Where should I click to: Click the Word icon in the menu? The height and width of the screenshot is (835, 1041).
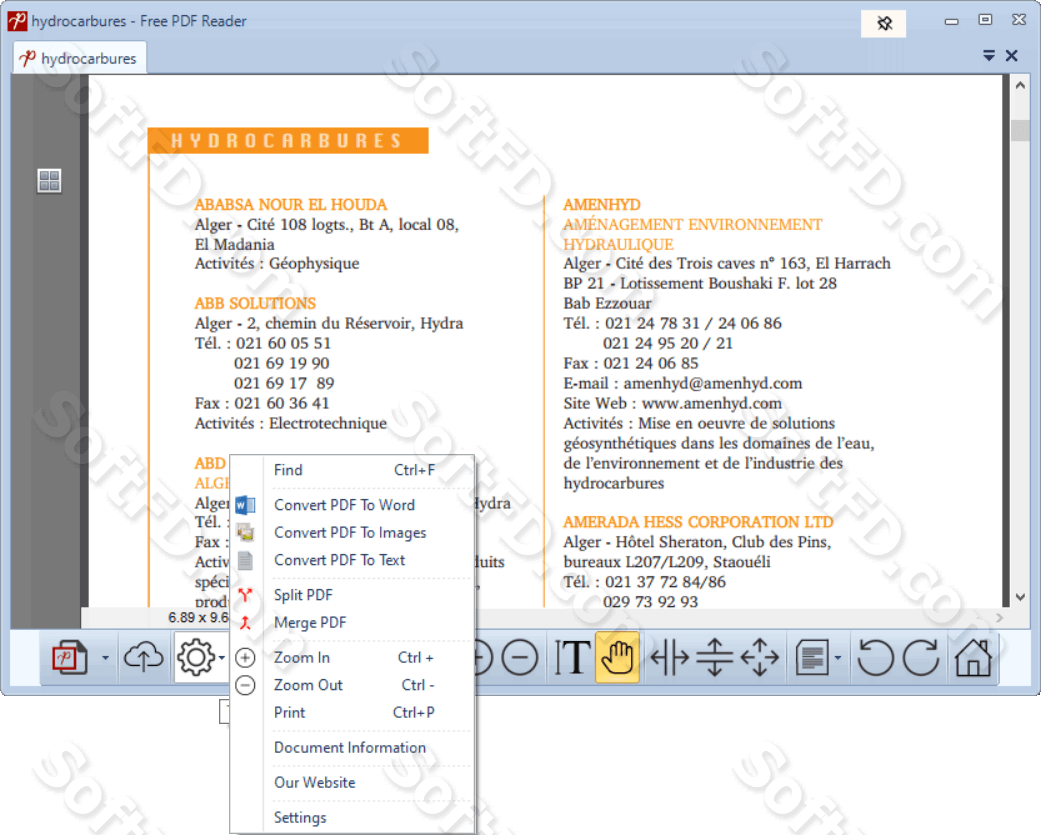pos(245,505)
